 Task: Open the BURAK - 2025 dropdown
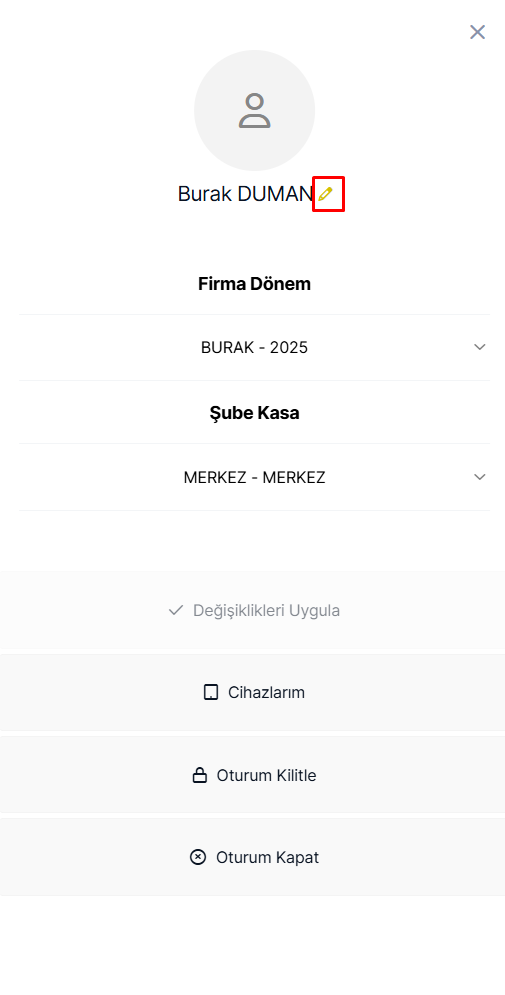[x=254, y=347]
